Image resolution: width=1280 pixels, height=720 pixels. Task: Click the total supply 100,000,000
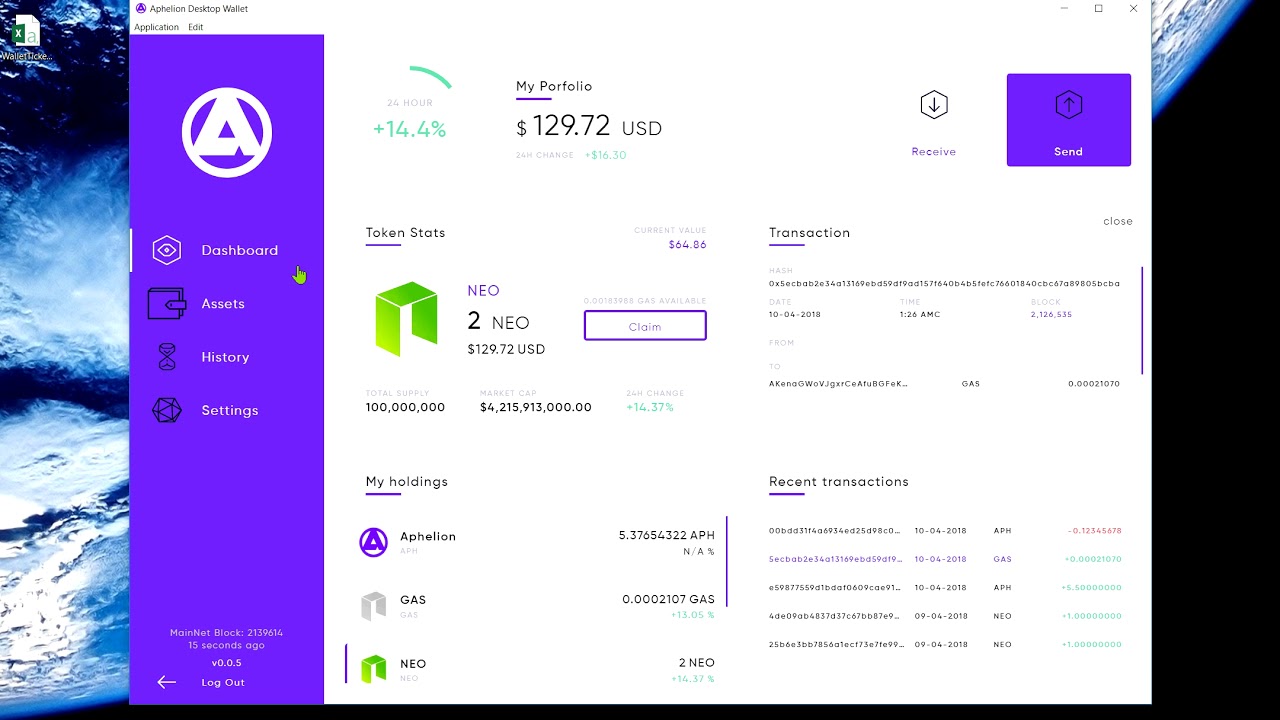coord(405,407)
